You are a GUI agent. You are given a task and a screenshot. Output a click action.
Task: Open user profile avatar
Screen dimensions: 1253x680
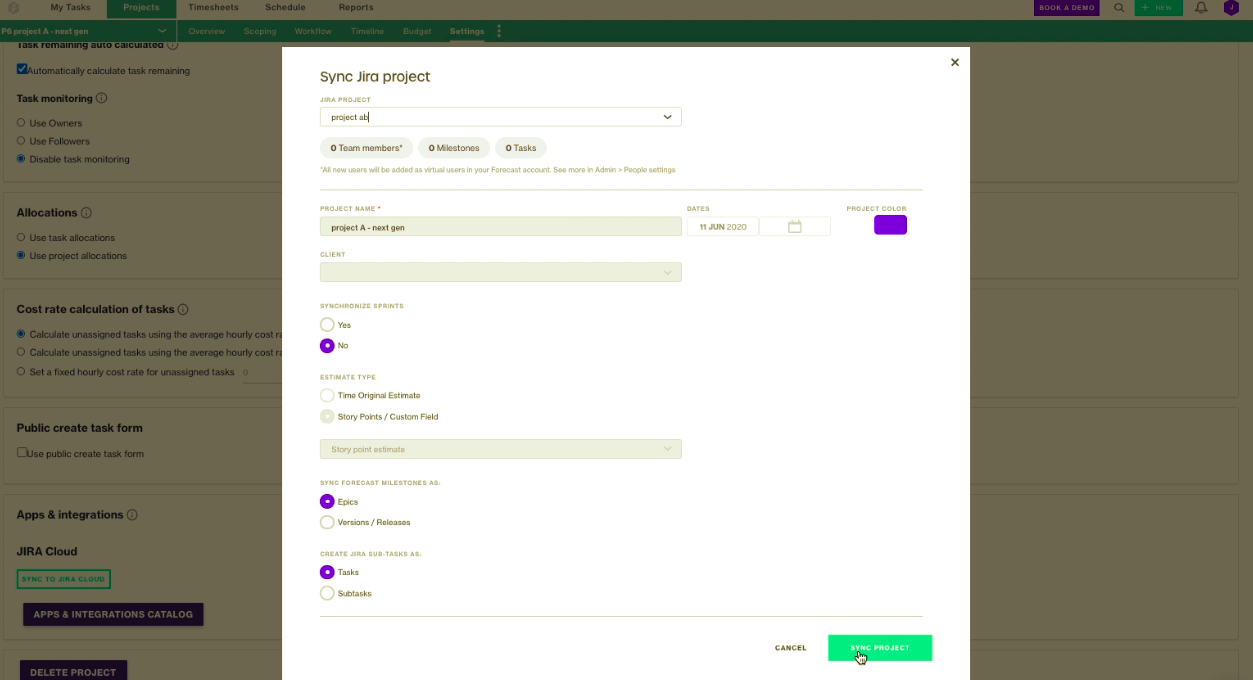point(1231,8)
